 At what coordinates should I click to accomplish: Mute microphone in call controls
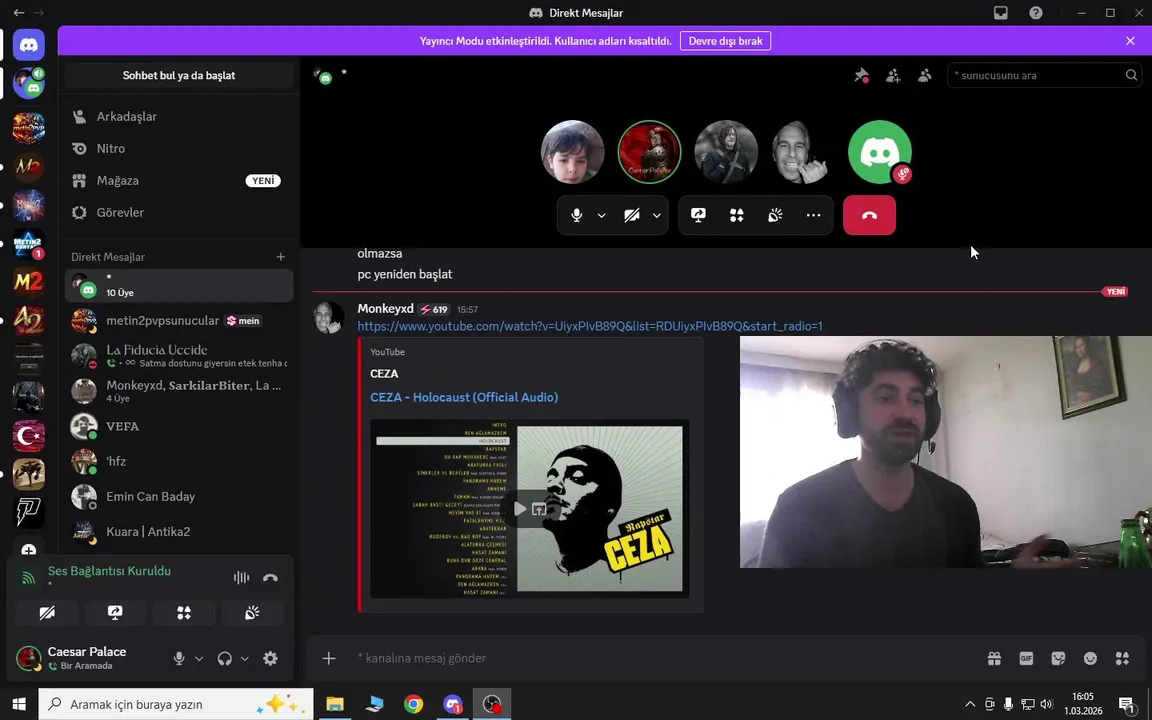(x=577, y=215)
